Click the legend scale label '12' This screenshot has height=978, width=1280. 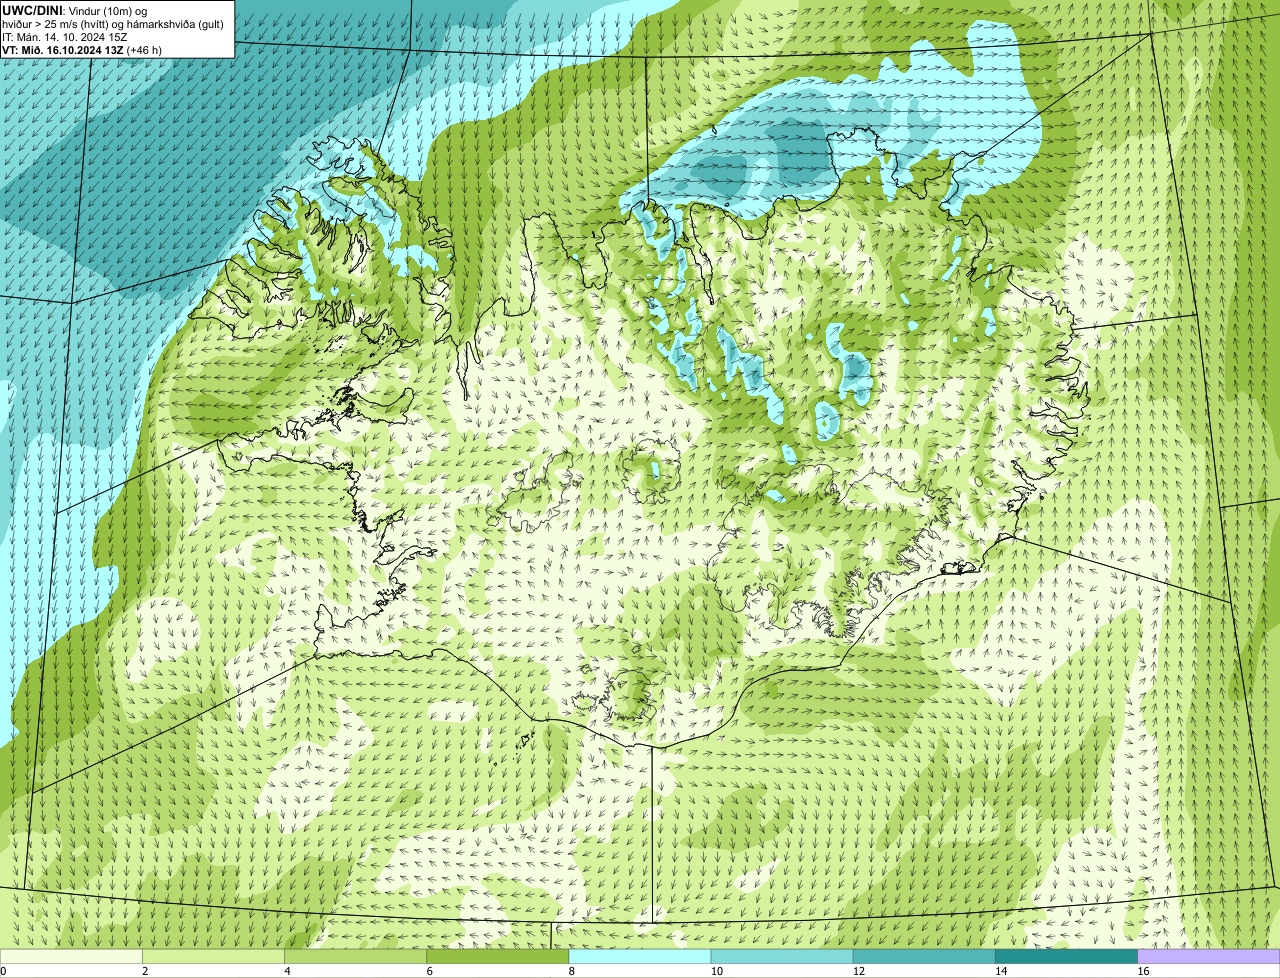(859, 971)
